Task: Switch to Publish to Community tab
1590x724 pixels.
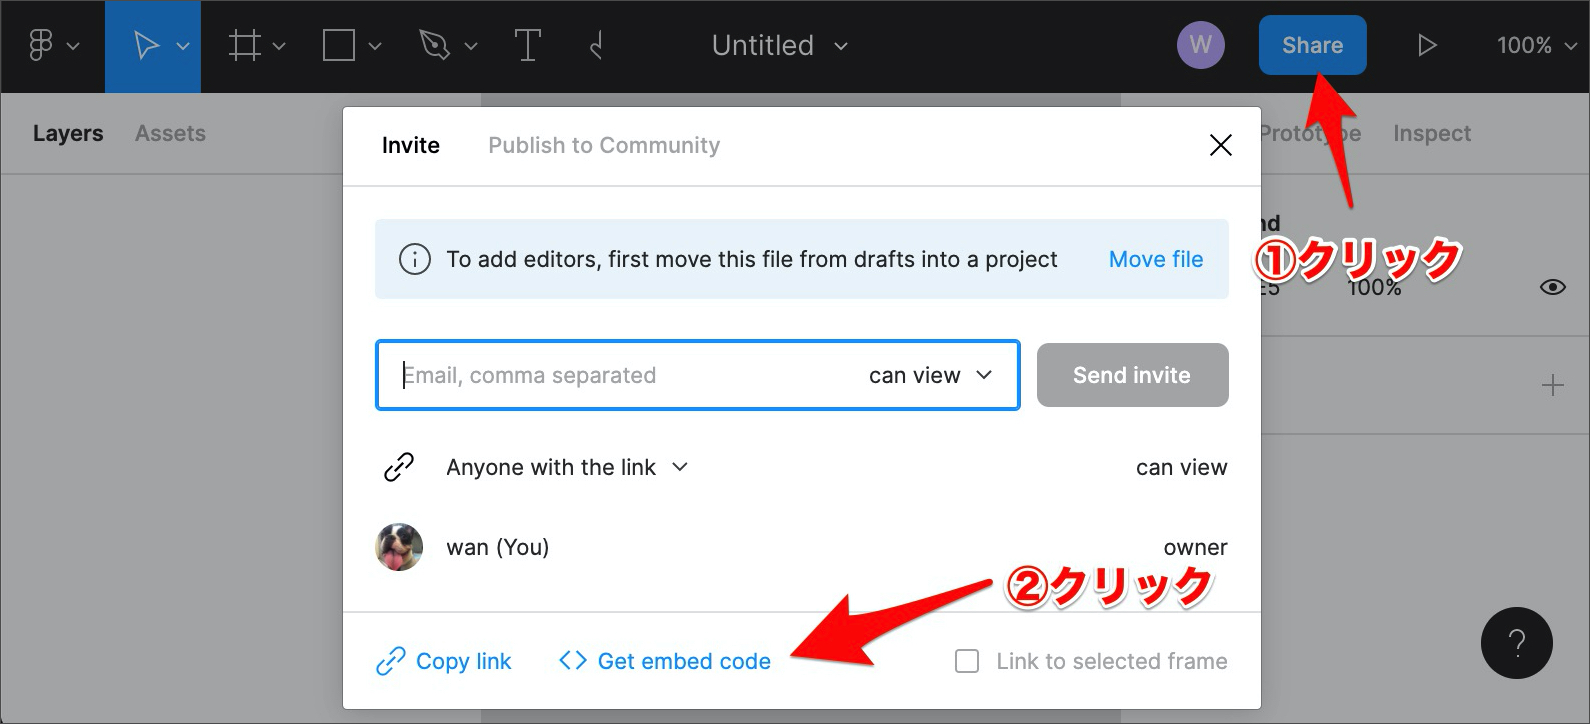Action: tap(603, 146)
